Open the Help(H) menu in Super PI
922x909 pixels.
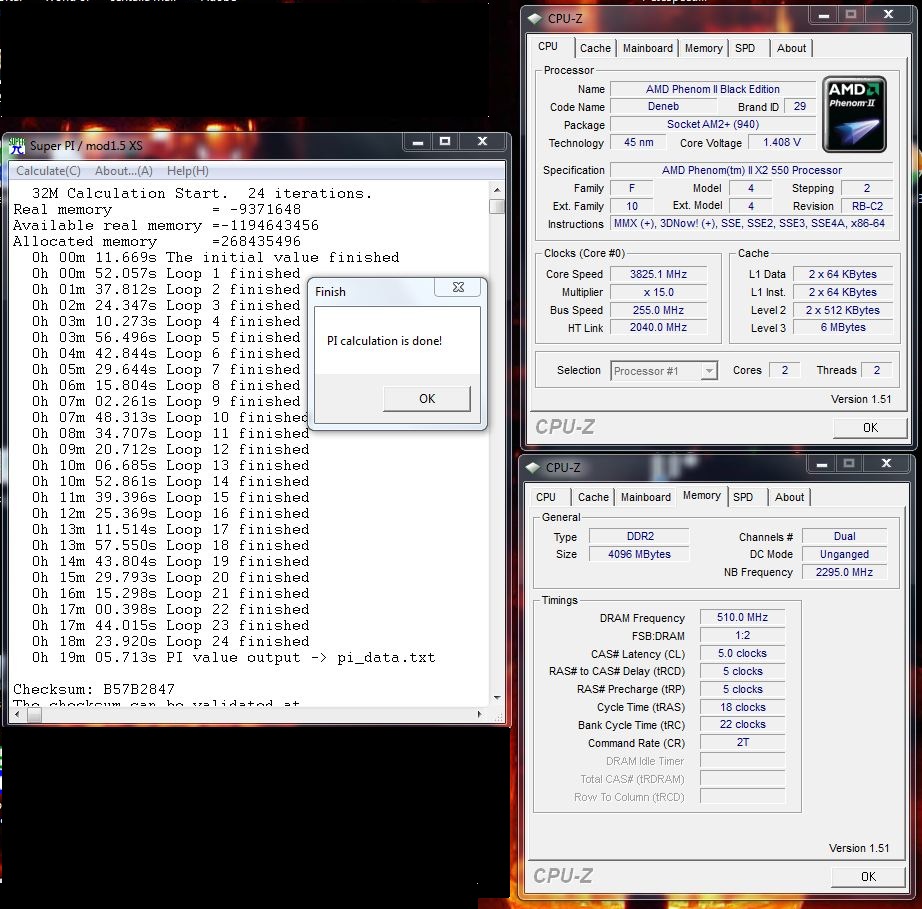[x=188, y=171]
